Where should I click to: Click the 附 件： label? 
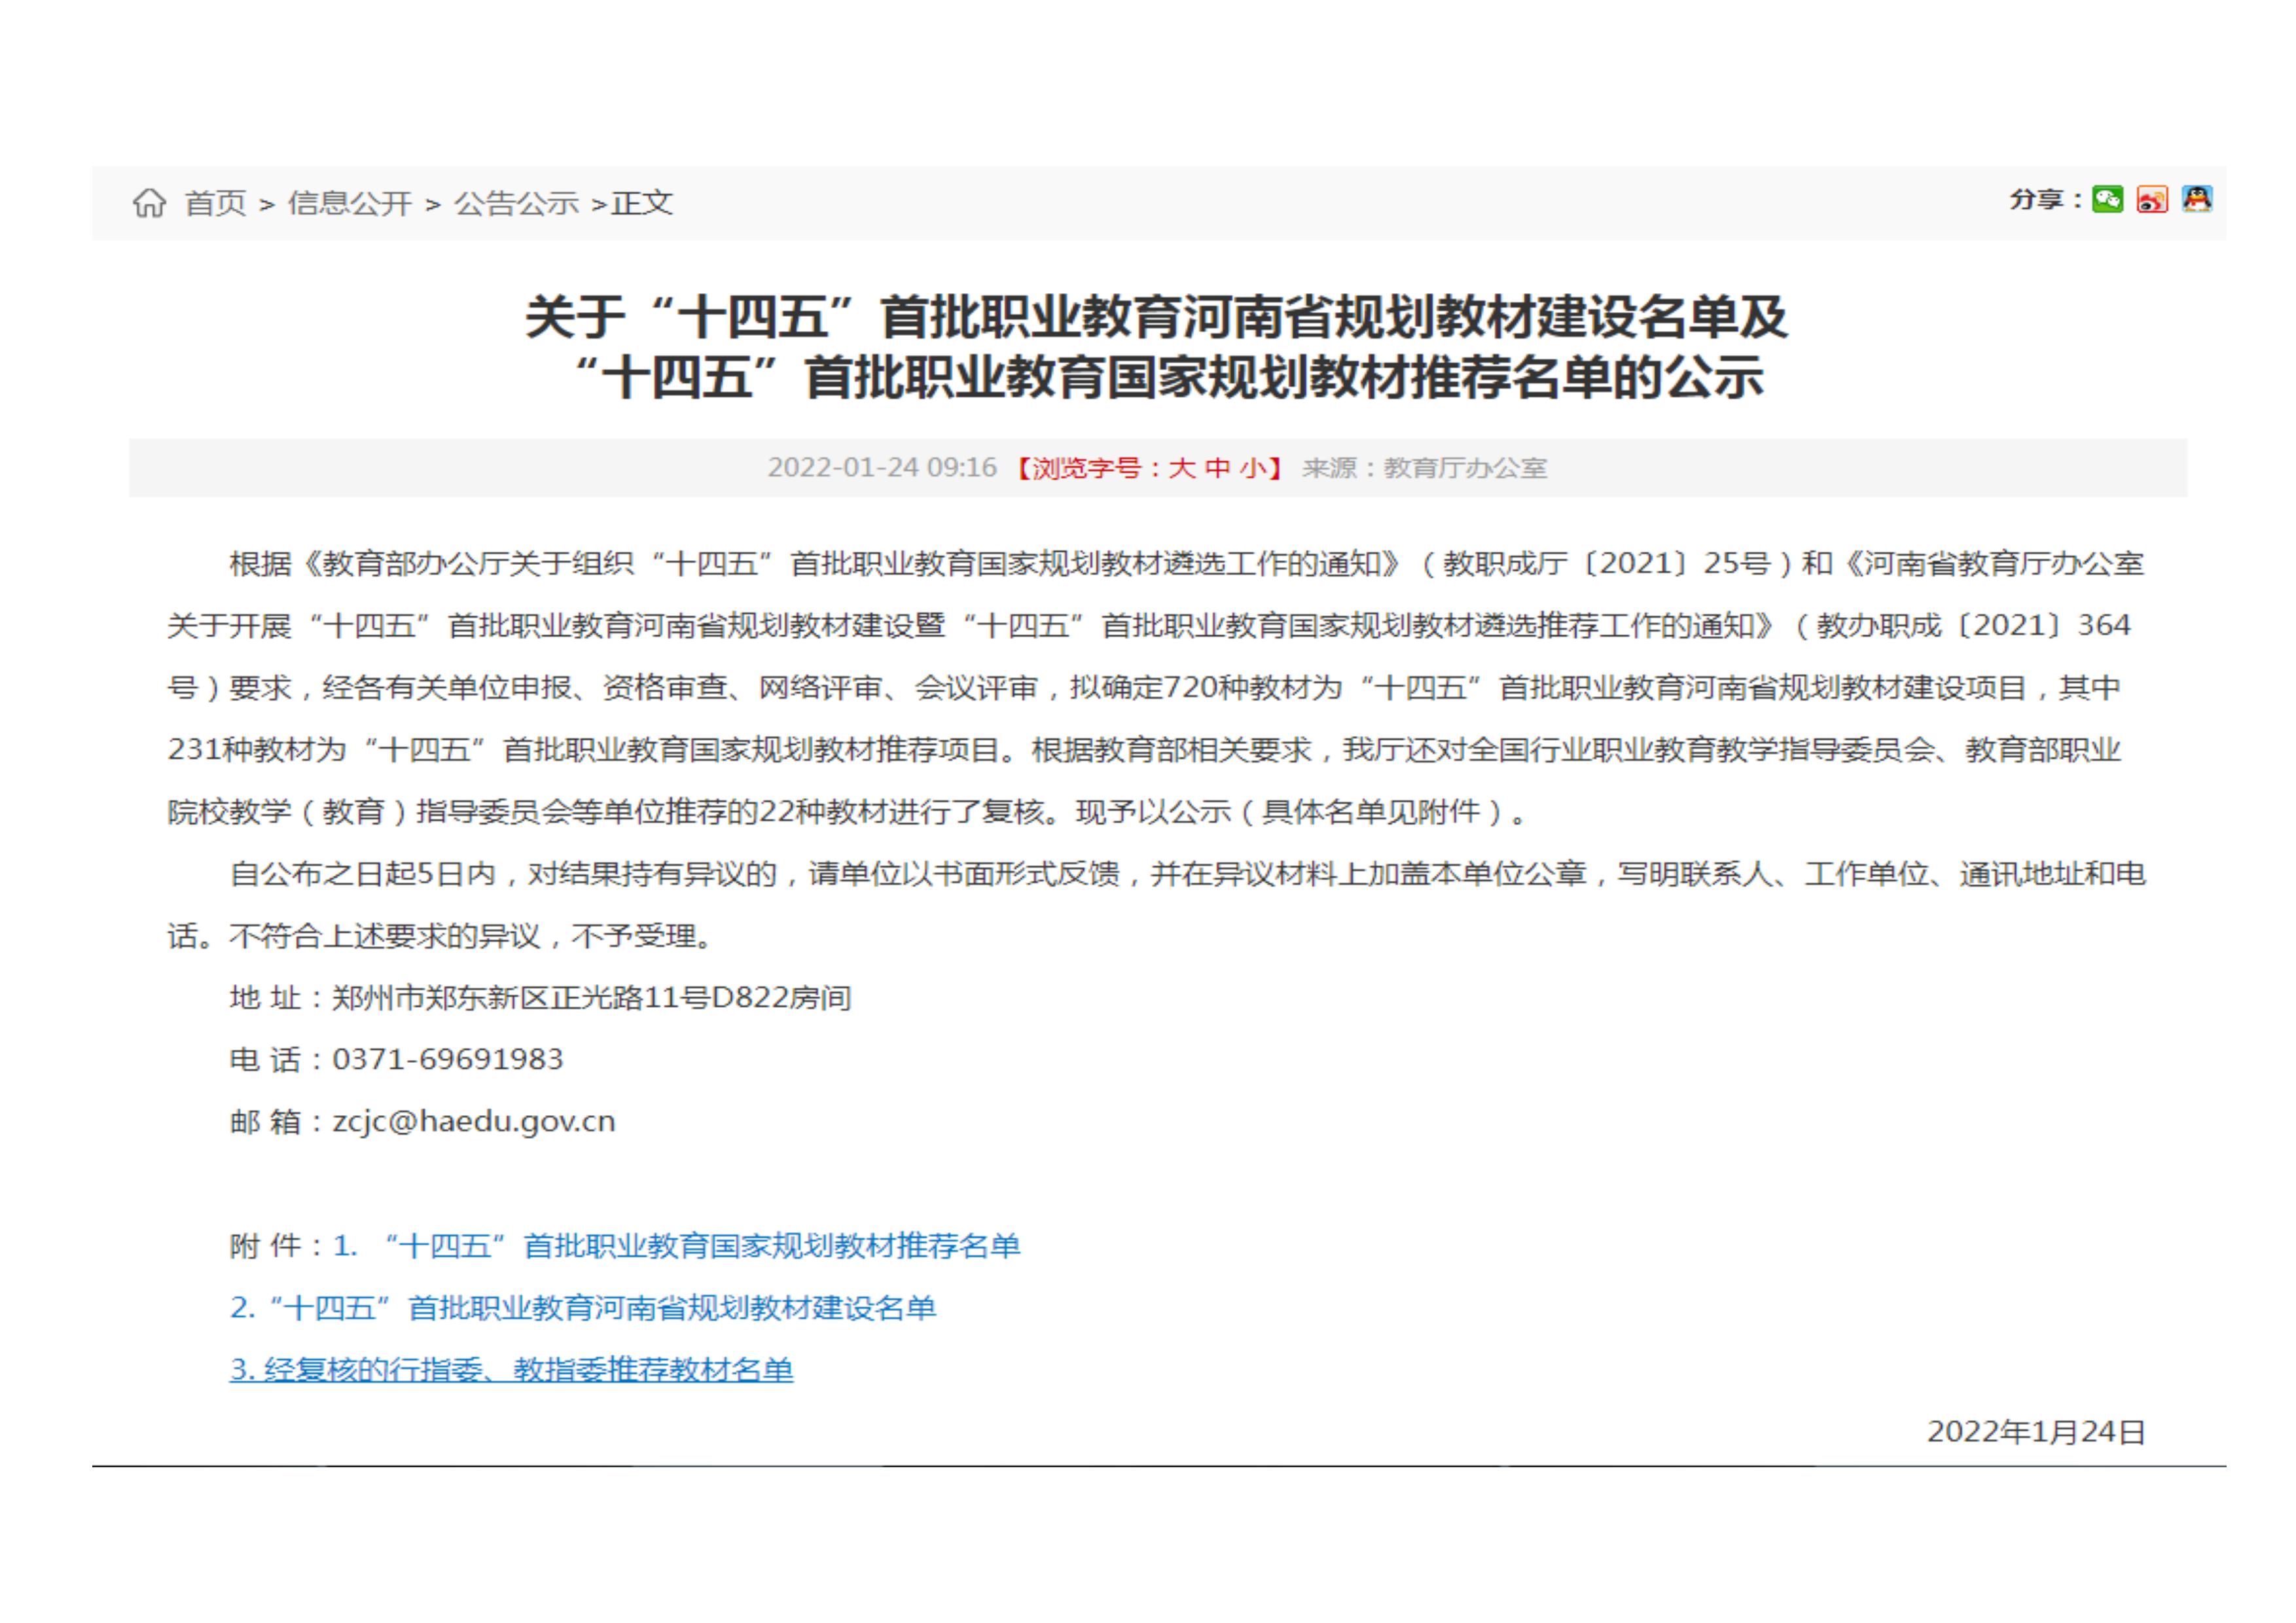click(277, 1246)
